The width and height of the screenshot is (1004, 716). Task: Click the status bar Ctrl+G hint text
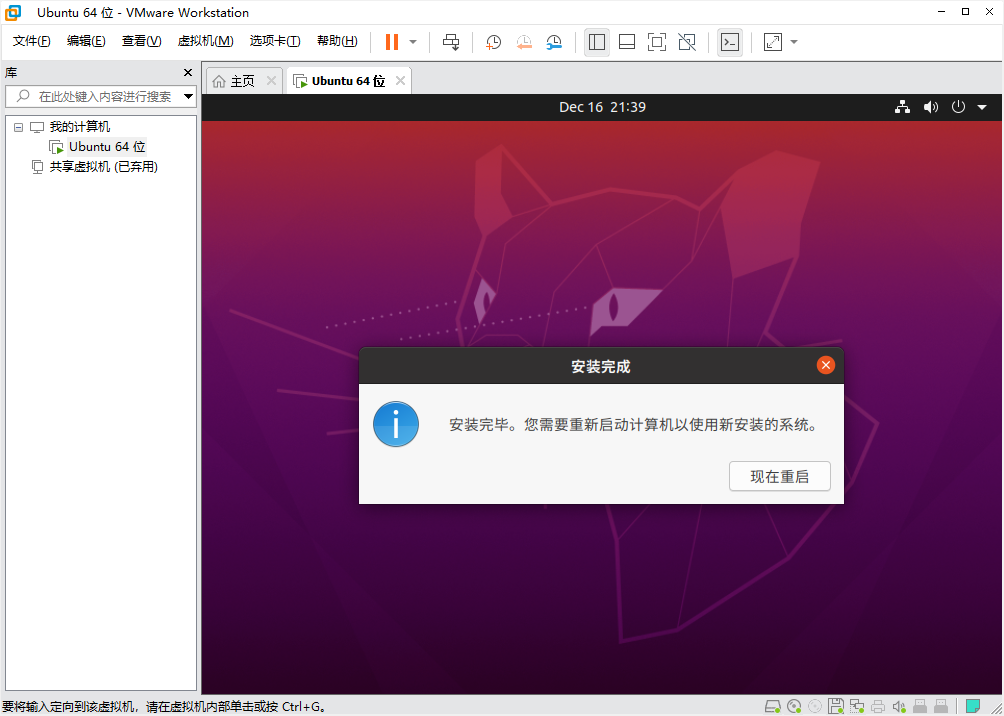pyautogui.click(x=165, y=707)
